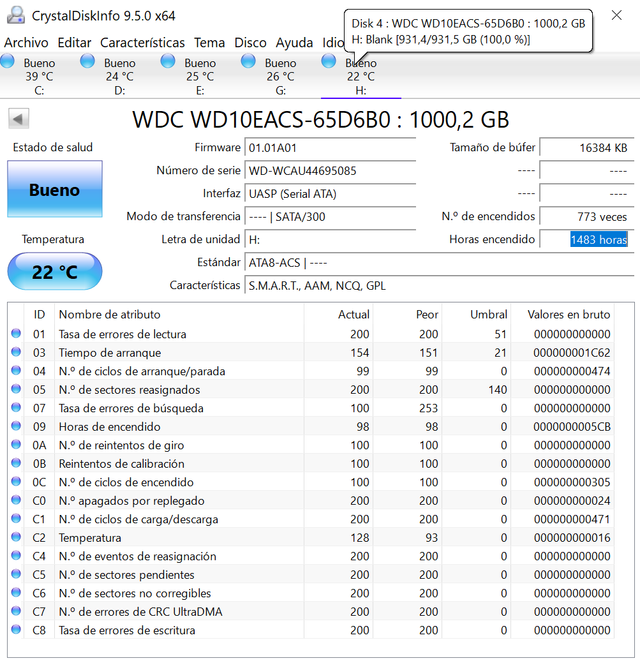This screenshot has height=663, width=640.
Task: Click status dot for N.º de eventos de reasignación
Action: (x=16, y=556)
